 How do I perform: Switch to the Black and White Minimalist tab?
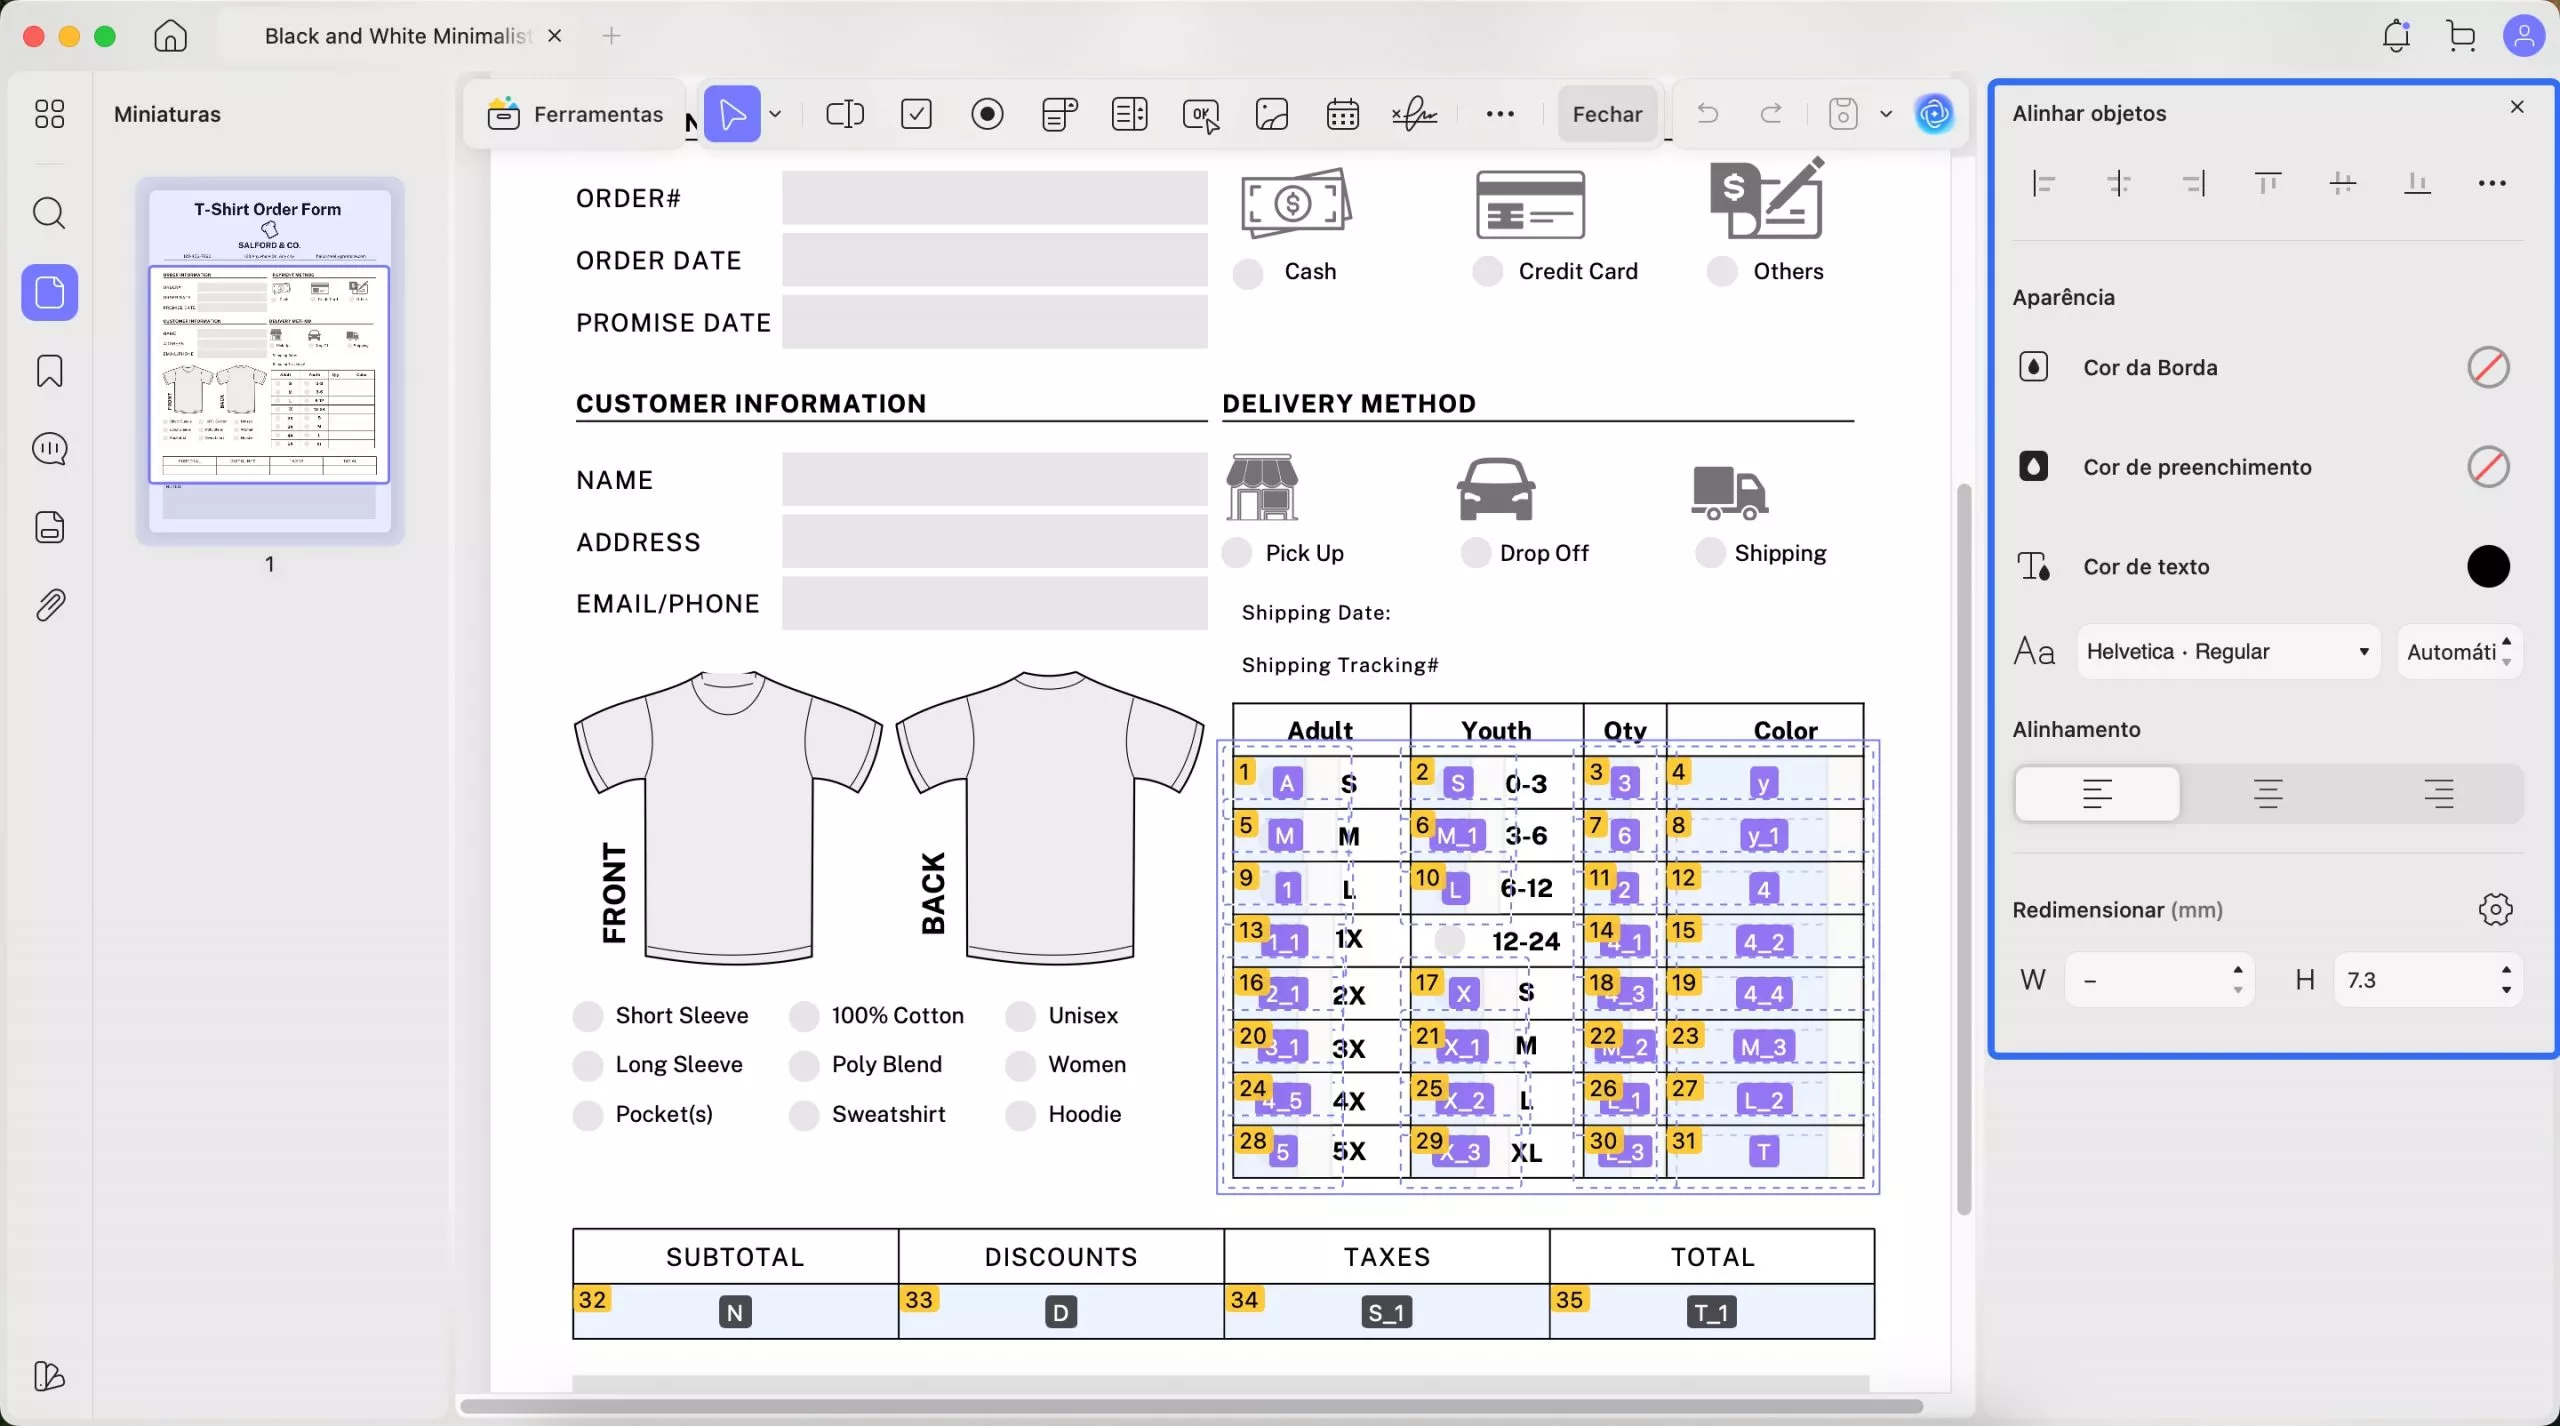[395, 36]
